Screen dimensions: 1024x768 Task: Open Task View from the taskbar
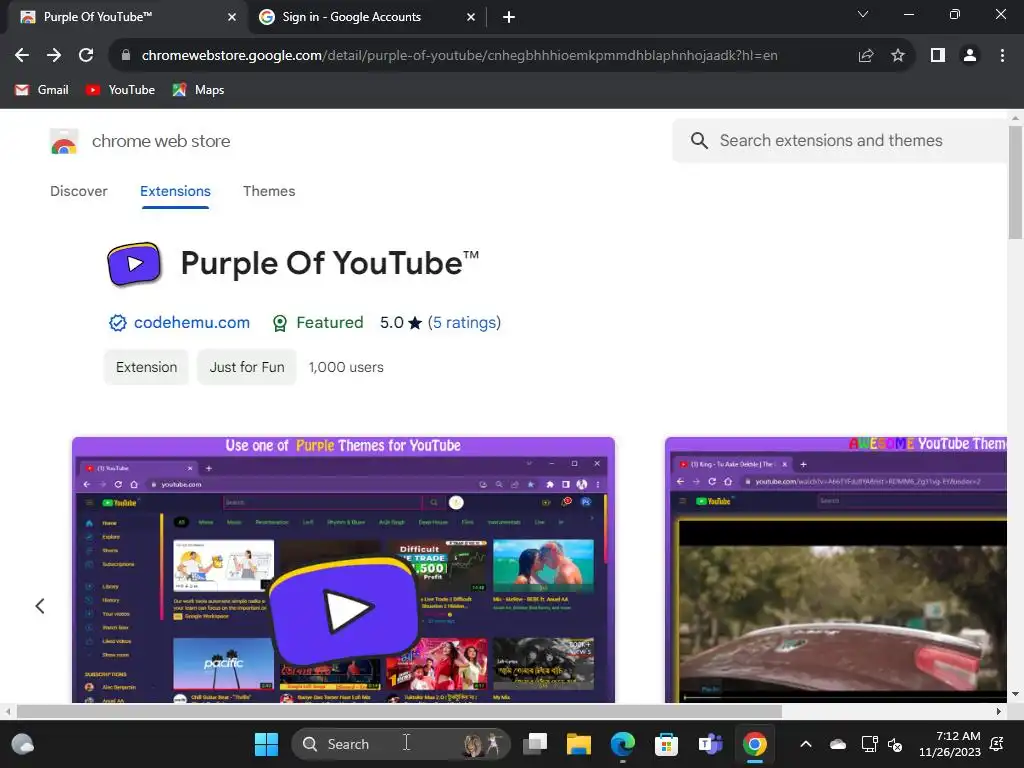[535, 744]
